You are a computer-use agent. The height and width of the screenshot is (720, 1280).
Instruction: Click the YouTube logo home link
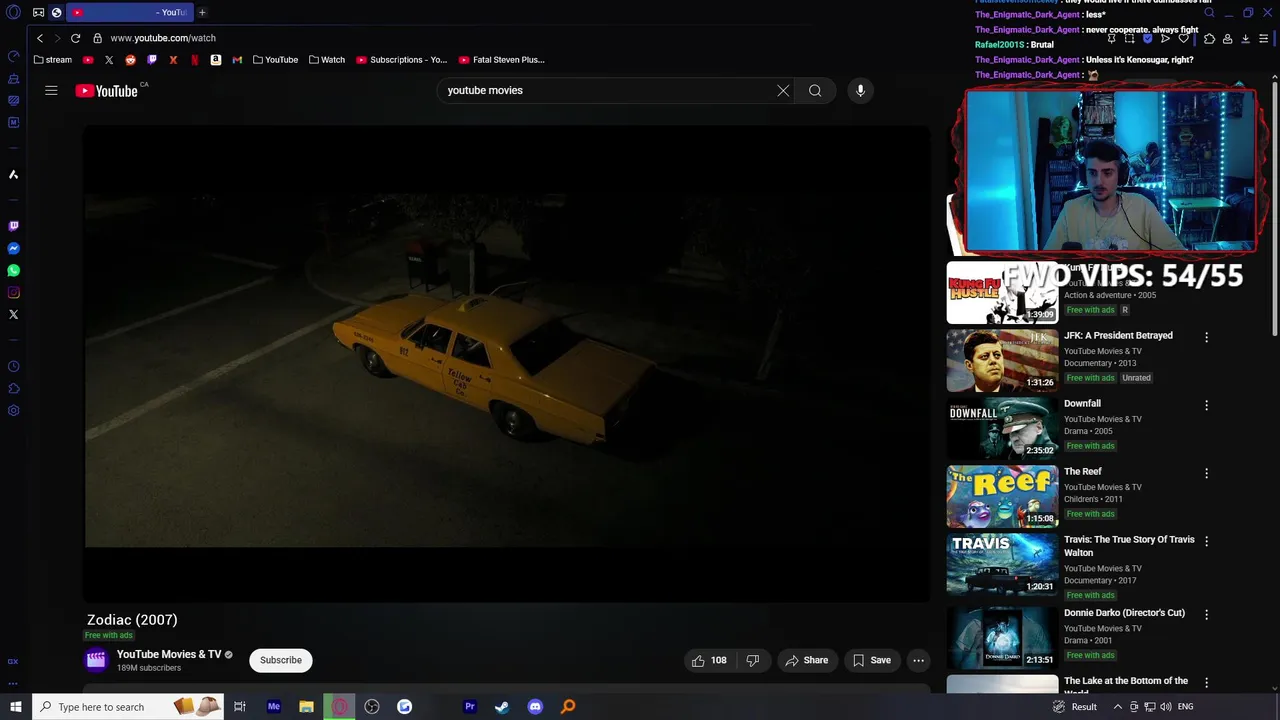(x=106, y=91)
